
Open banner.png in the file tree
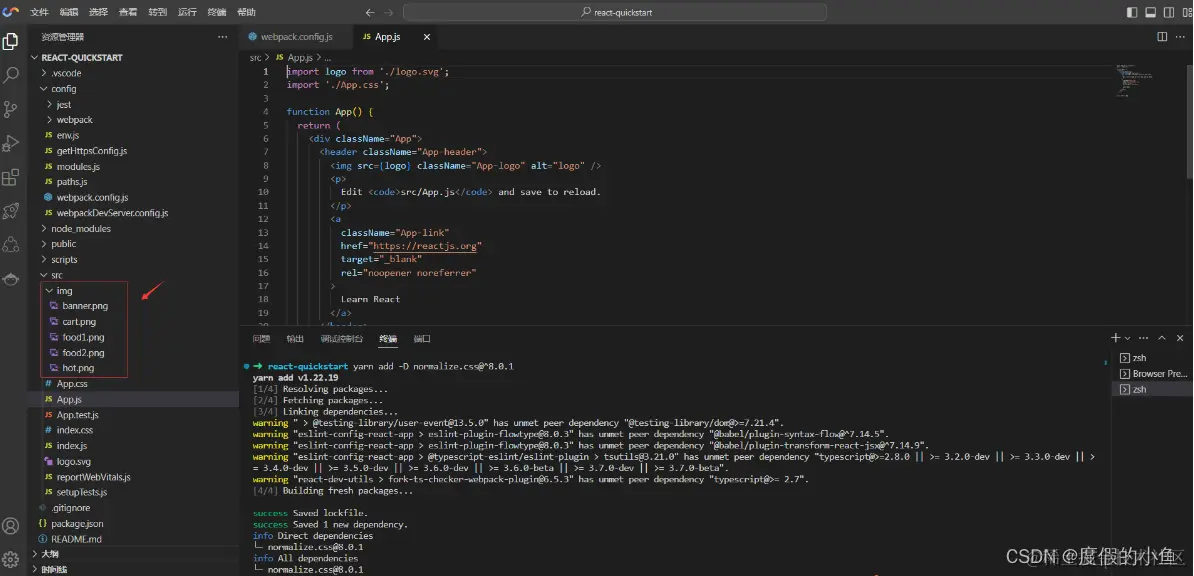pos(134,306)
